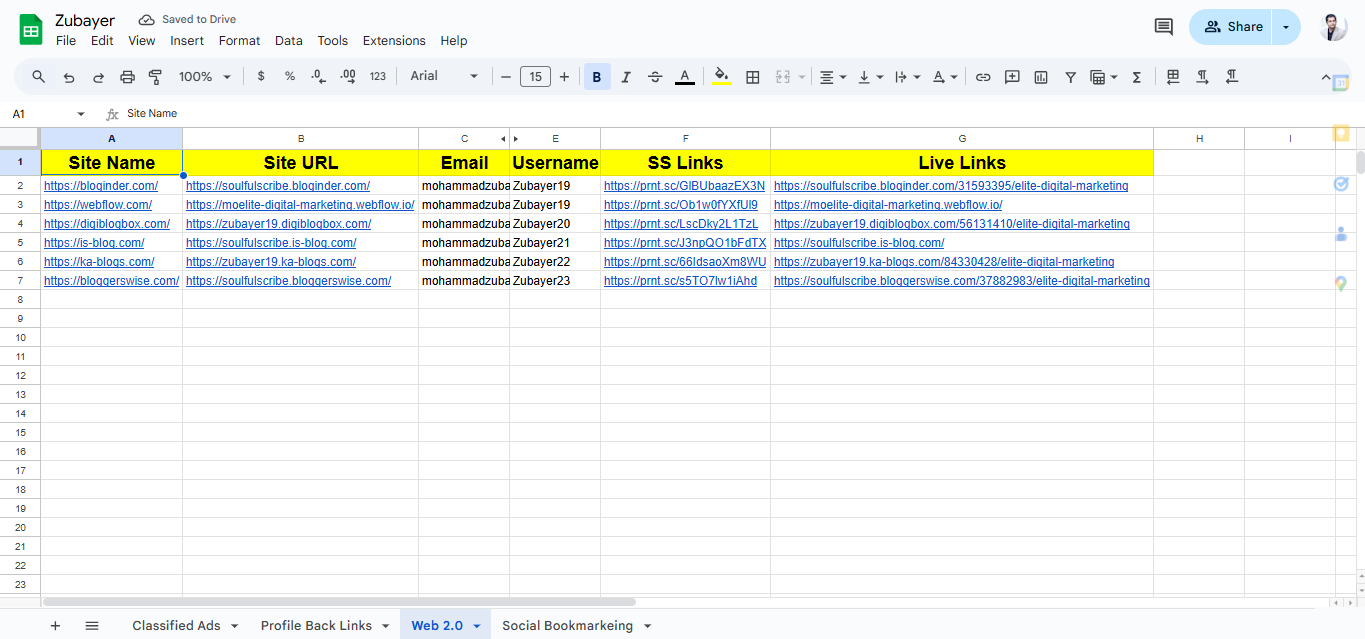Click the Share button
This screenshot has height=639, width=1365.
pyautogui.click(x=1231, y=26)
